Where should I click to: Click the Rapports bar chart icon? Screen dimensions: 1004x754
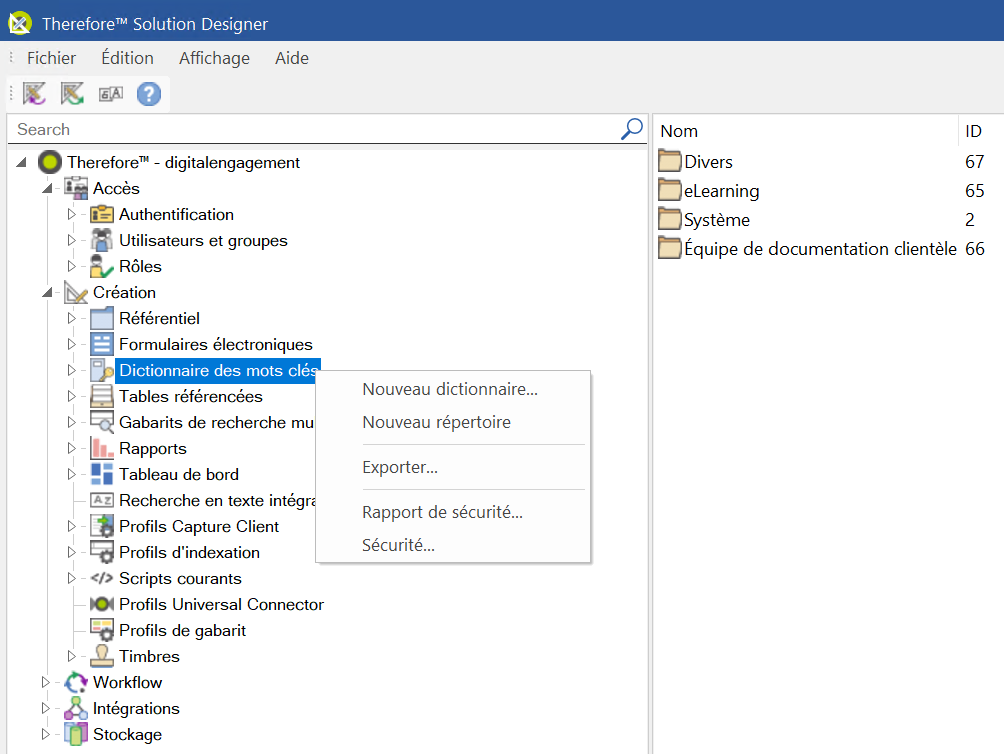pyautogui.click(x=102, y=448)
